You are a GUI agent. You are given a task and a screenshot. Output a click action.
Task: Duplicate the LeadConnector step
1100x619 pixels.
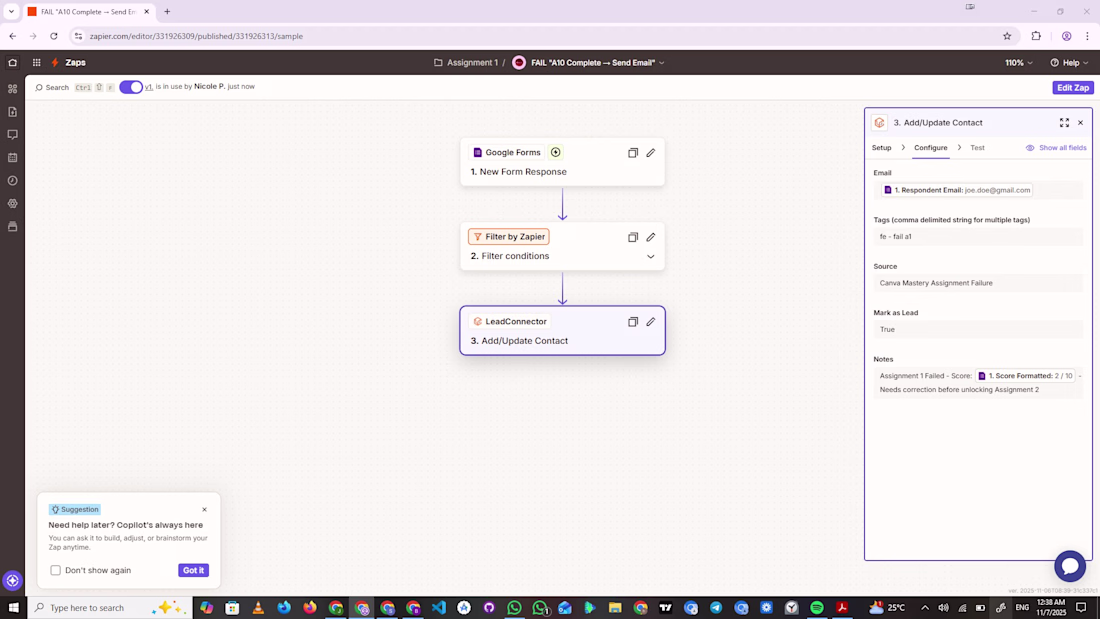pos(633,322)
